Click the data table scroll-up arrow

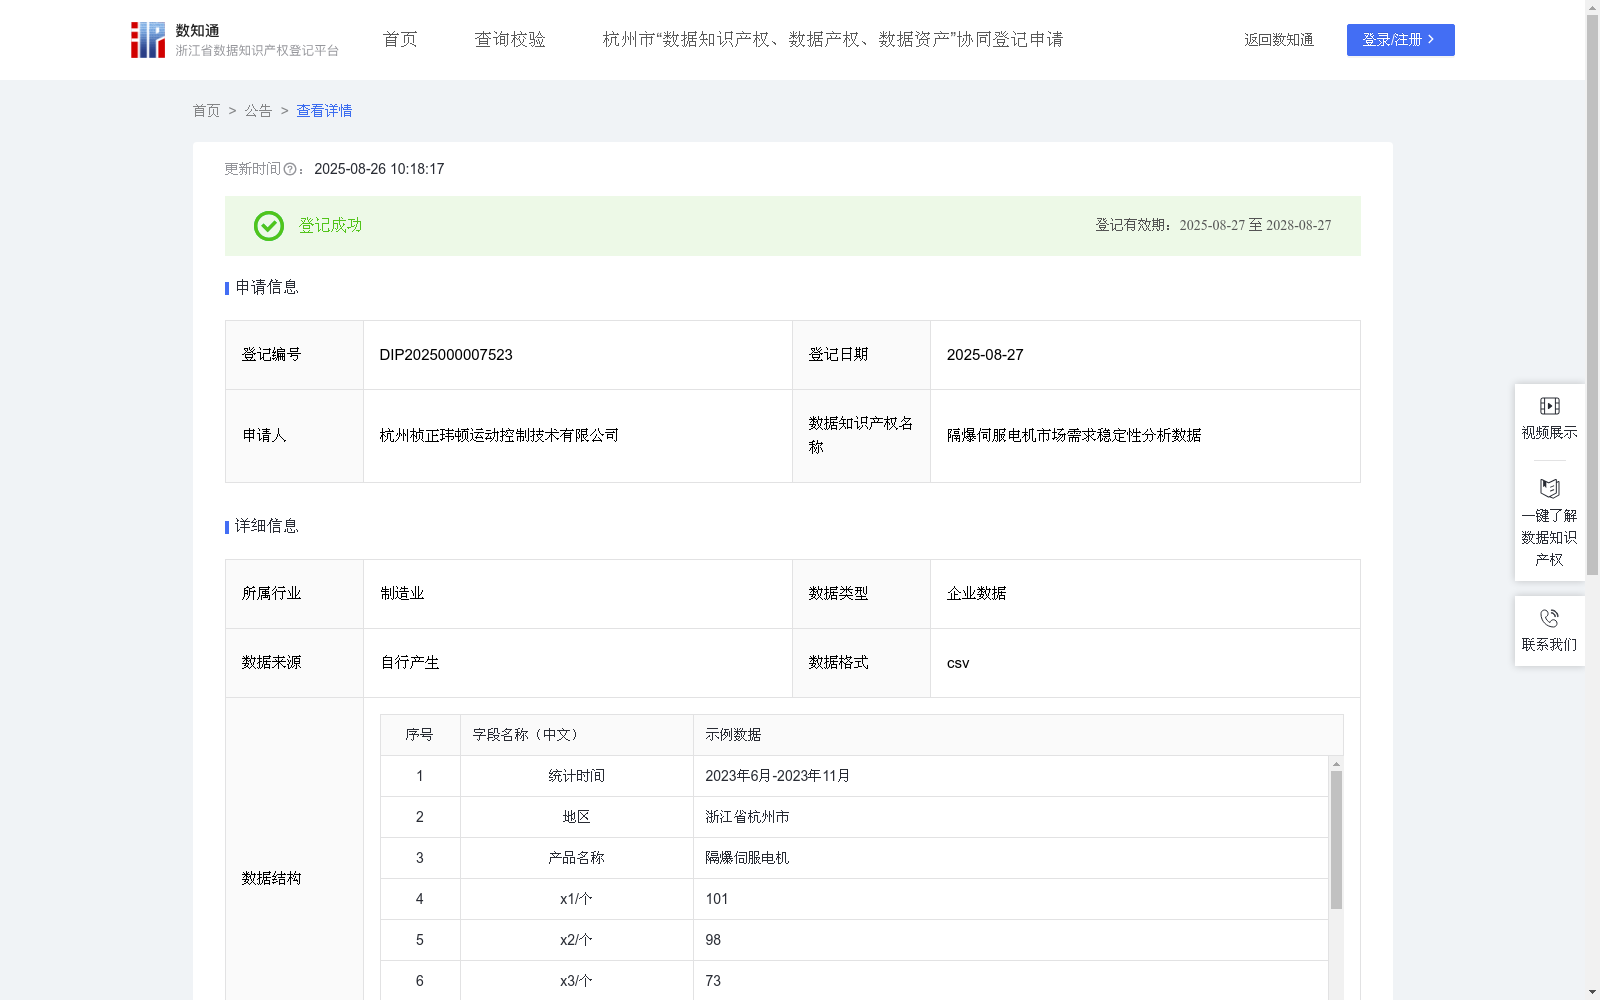click(x=1336, y=764)
